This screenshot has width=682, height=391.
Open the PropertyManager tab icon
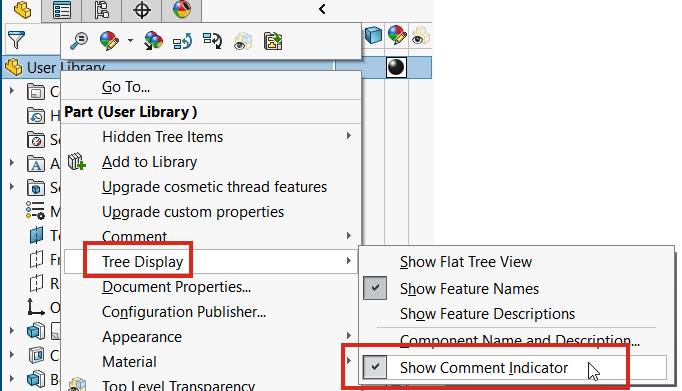tap(61, 10)
